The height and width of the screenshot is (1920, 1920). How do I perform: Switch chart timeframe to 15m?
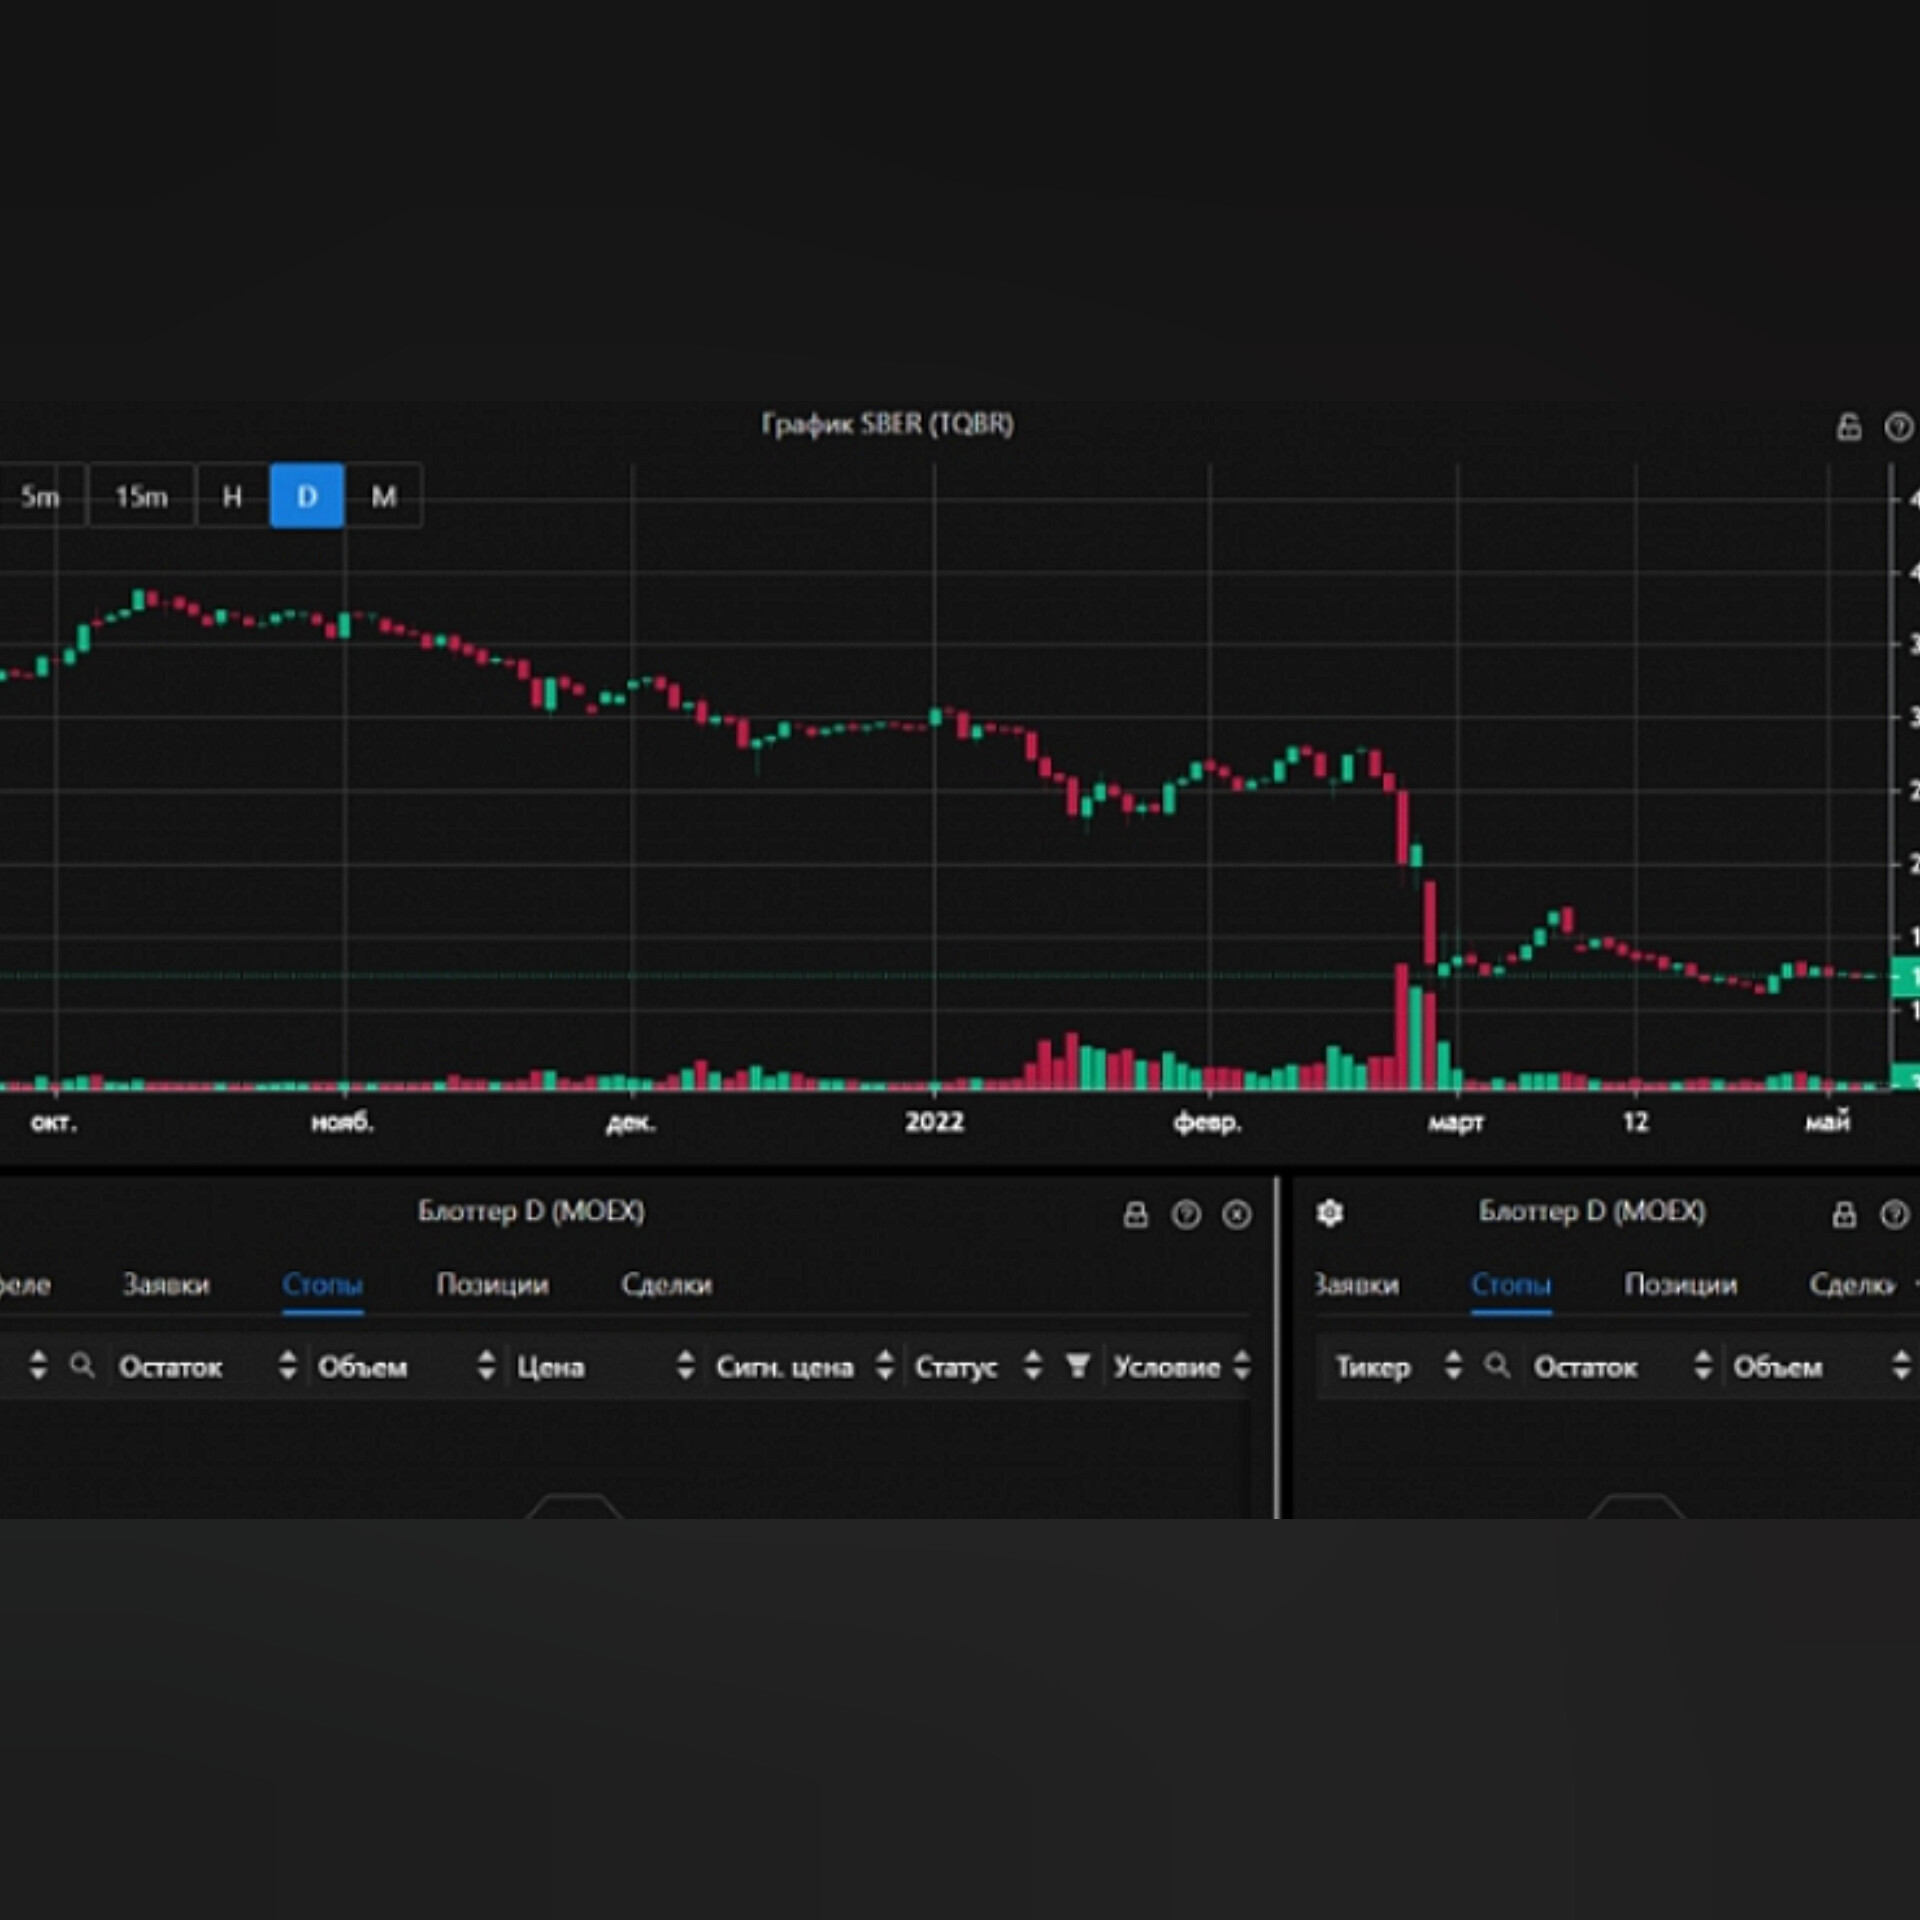coord(141,496)
